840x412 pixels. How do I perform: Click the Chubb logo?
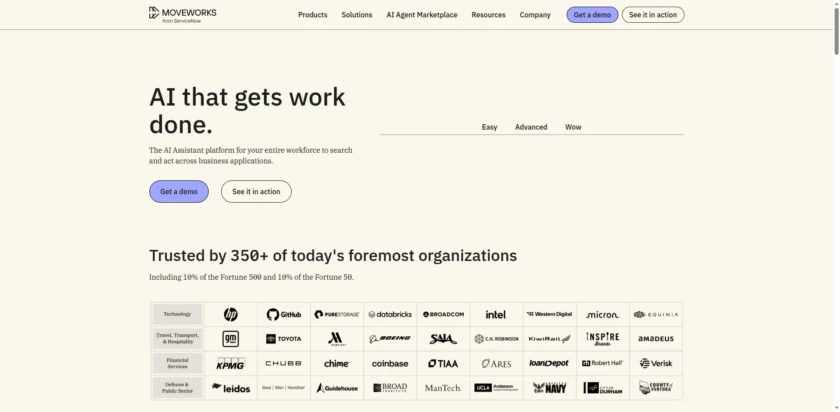[x=284, y=363]
